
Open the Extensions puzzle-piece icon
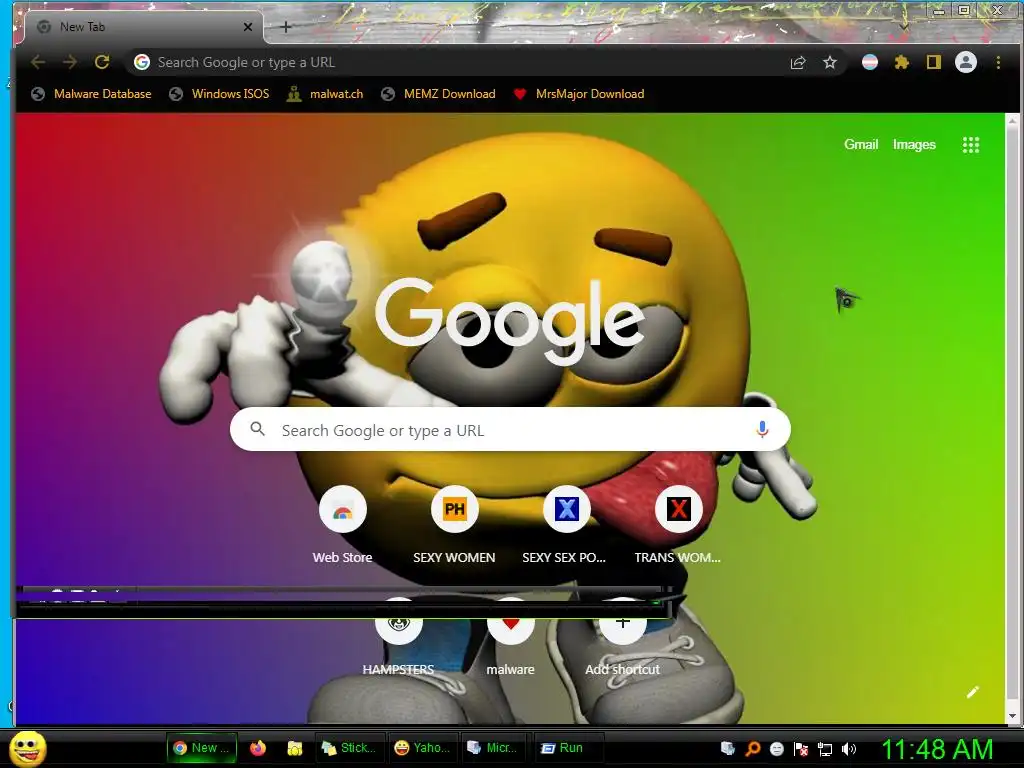tap(902, 62)
